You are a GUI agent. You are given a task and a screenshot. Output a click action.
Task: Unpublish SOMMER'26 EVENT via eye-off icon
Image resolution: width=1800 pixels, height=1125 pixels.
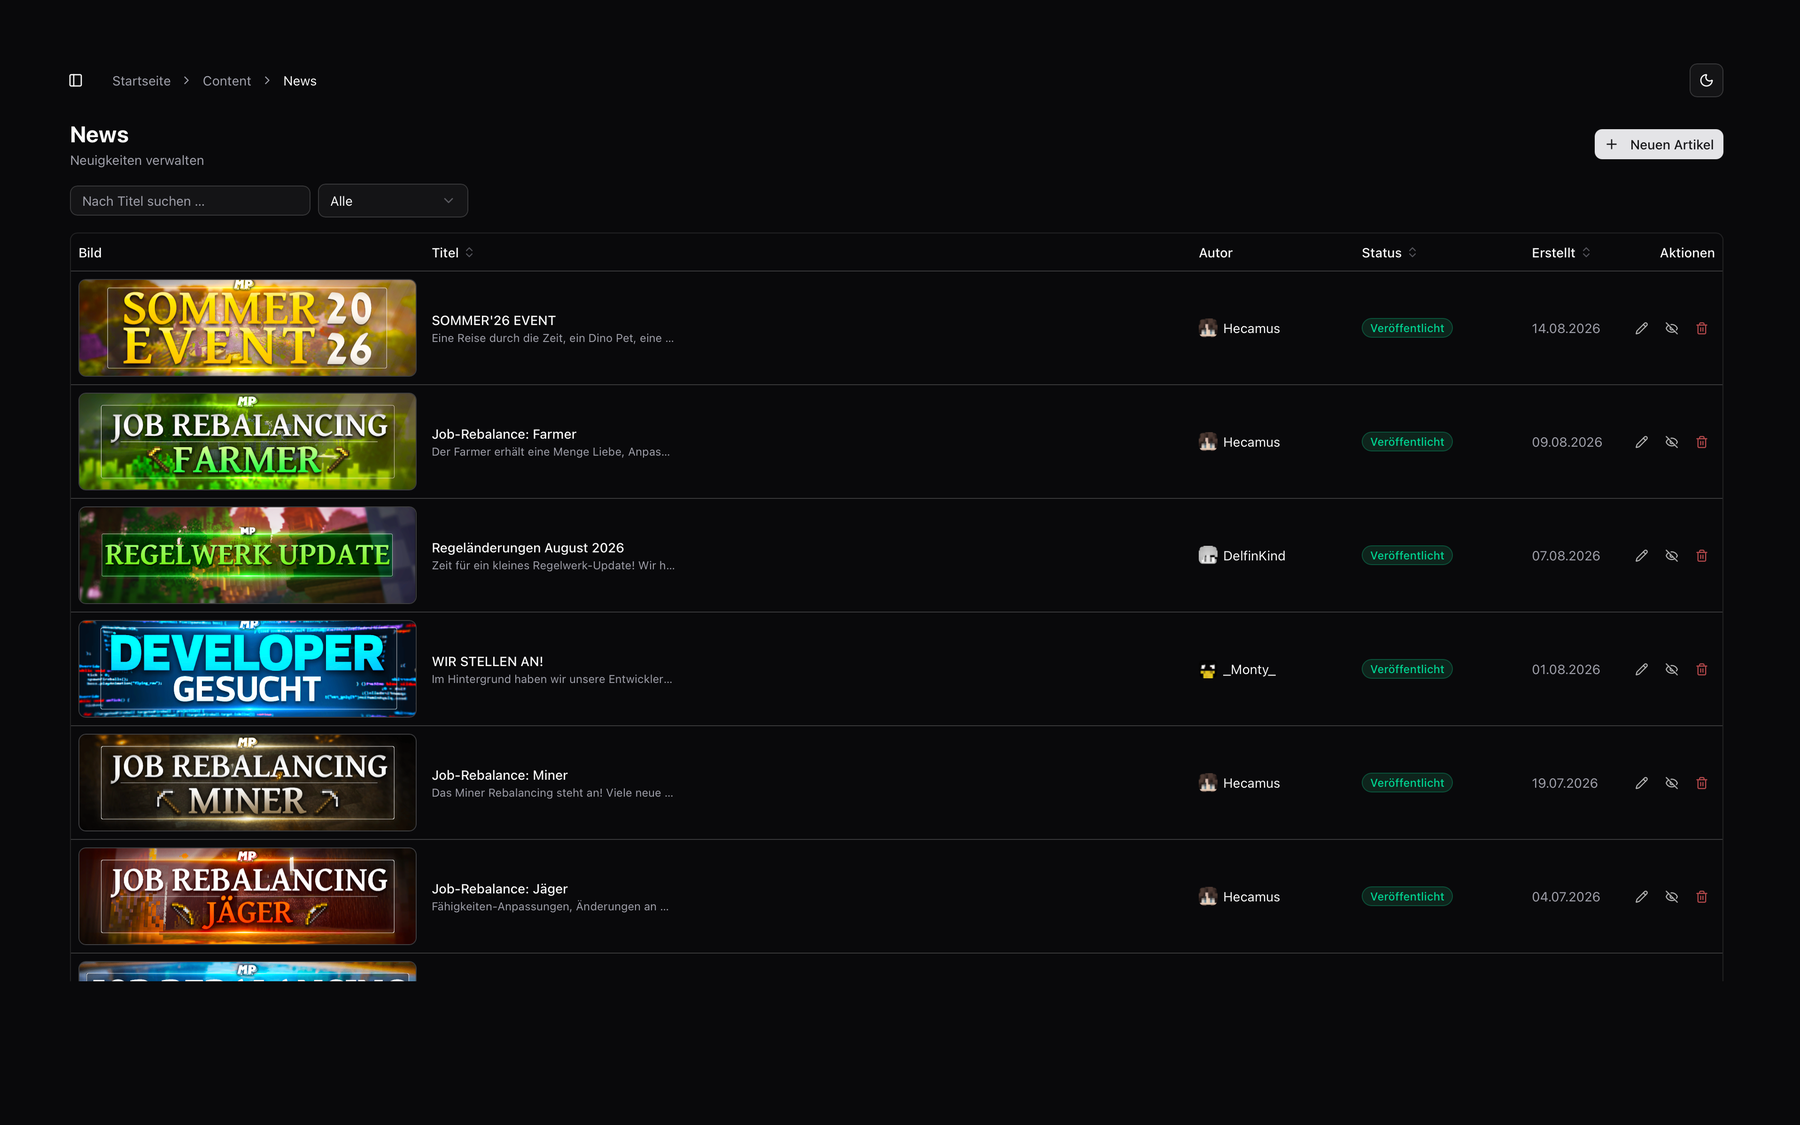pos(1671,329)
